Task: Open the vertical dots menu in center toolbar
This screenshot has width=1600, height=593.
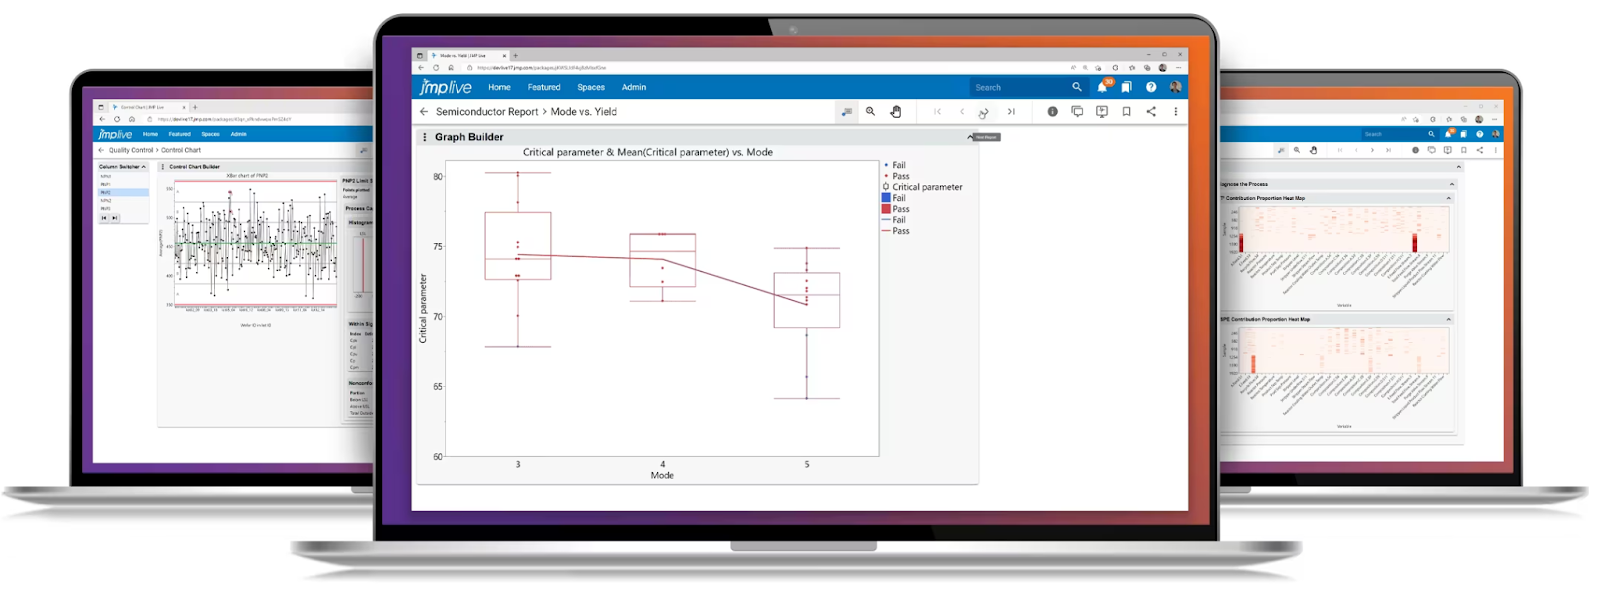Action: pyautogui.click(x=1176, y=112)
